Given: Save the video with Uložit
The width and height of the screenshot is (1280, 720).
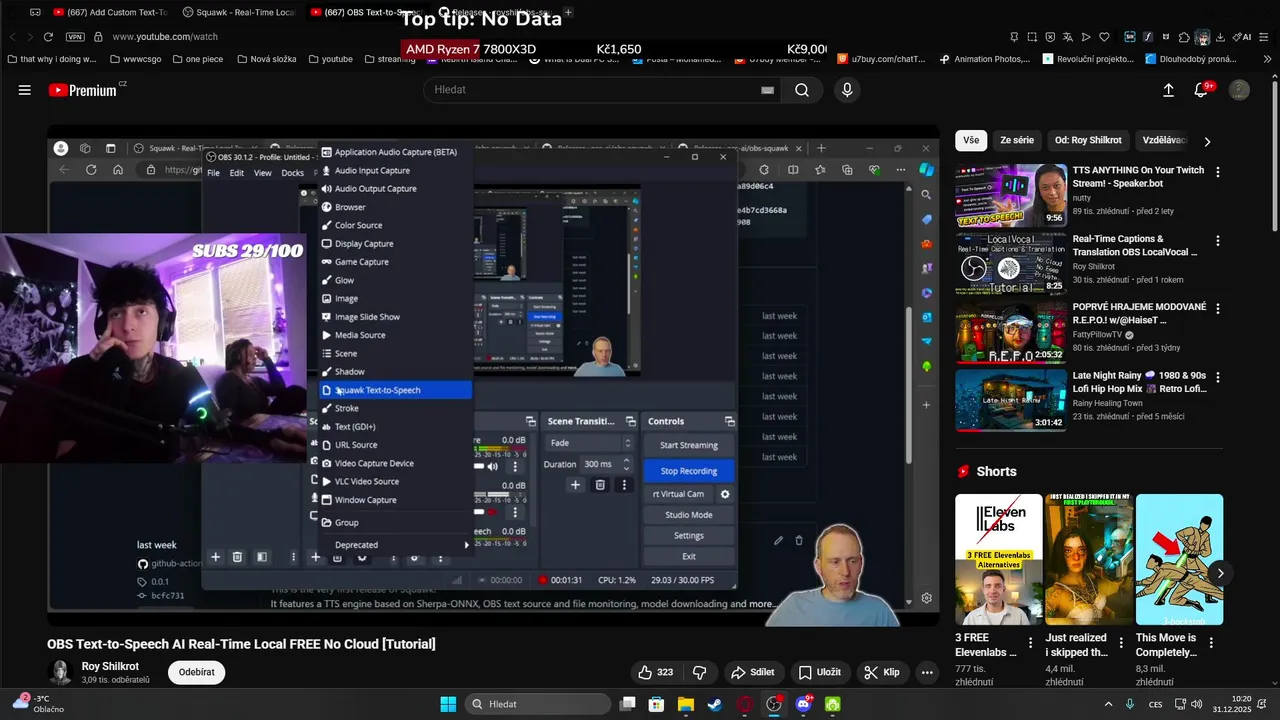Looking at the screenshot, I should pyautogui.click(x=819, y=673).
